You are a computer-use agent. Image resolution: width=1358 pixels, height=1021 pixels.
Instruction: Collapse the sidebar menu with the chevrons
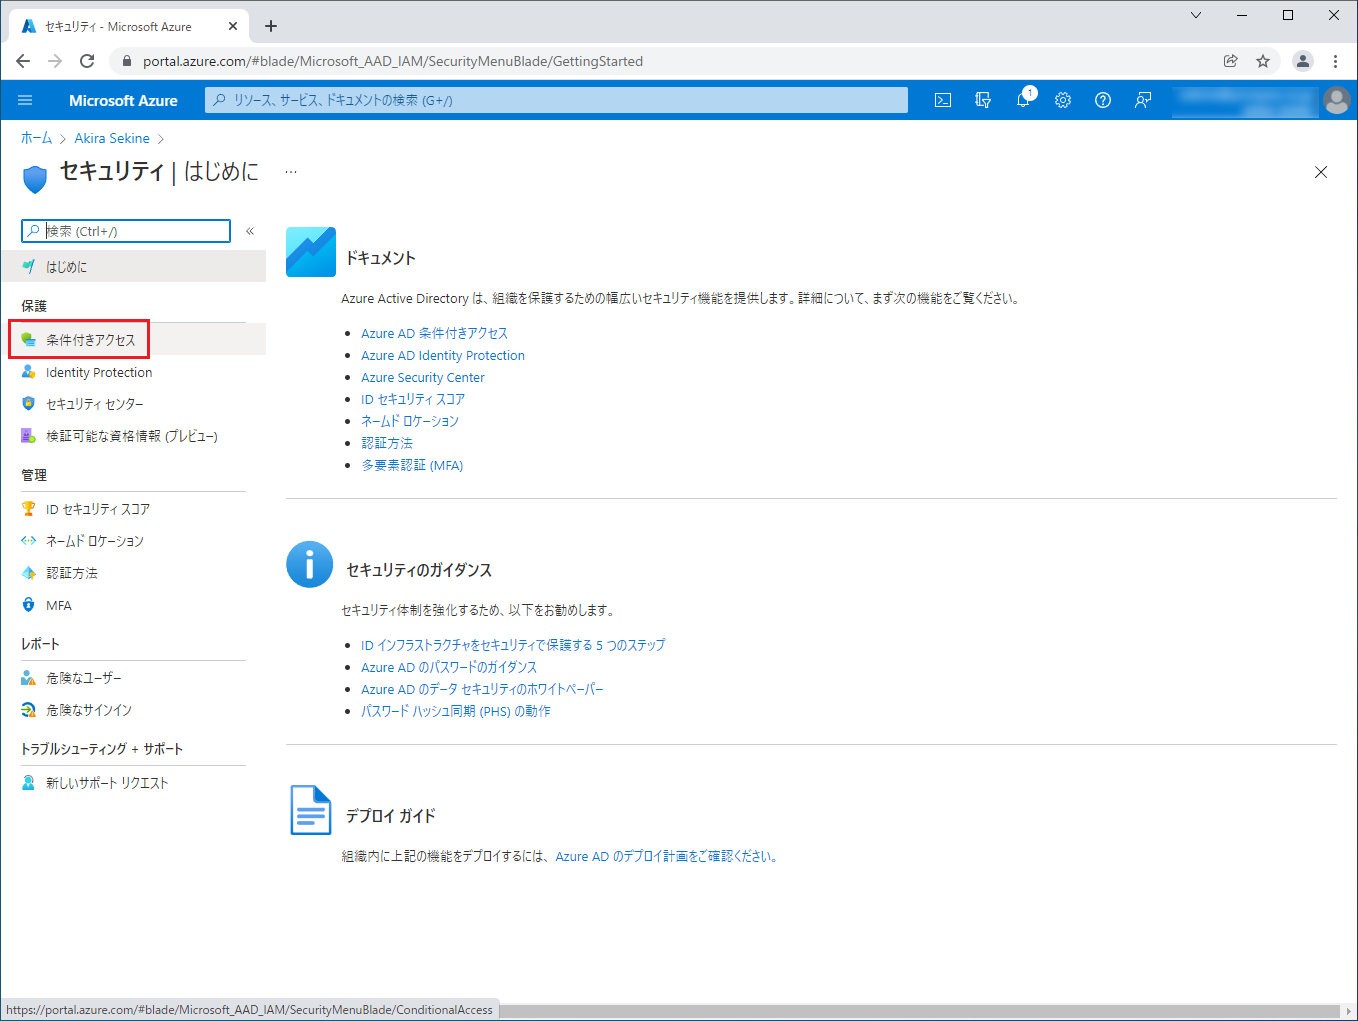[250, 231]
